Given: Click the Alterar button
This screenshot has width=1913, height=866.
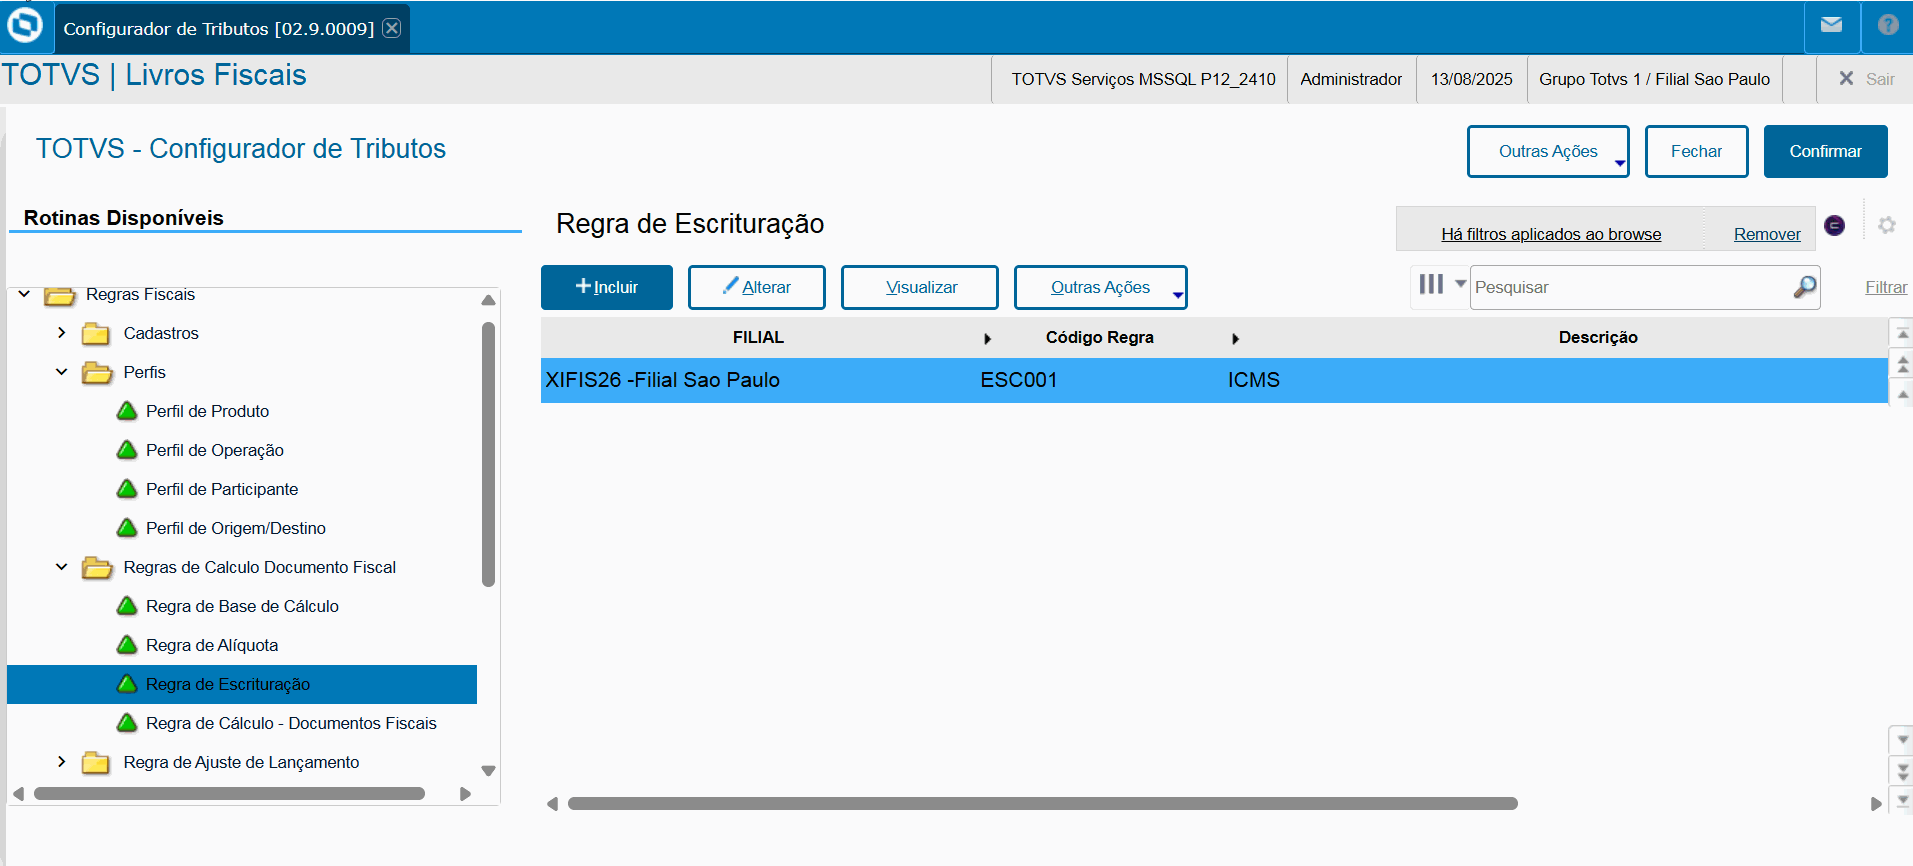Looking at the screenshot, I should pos(757,287).
